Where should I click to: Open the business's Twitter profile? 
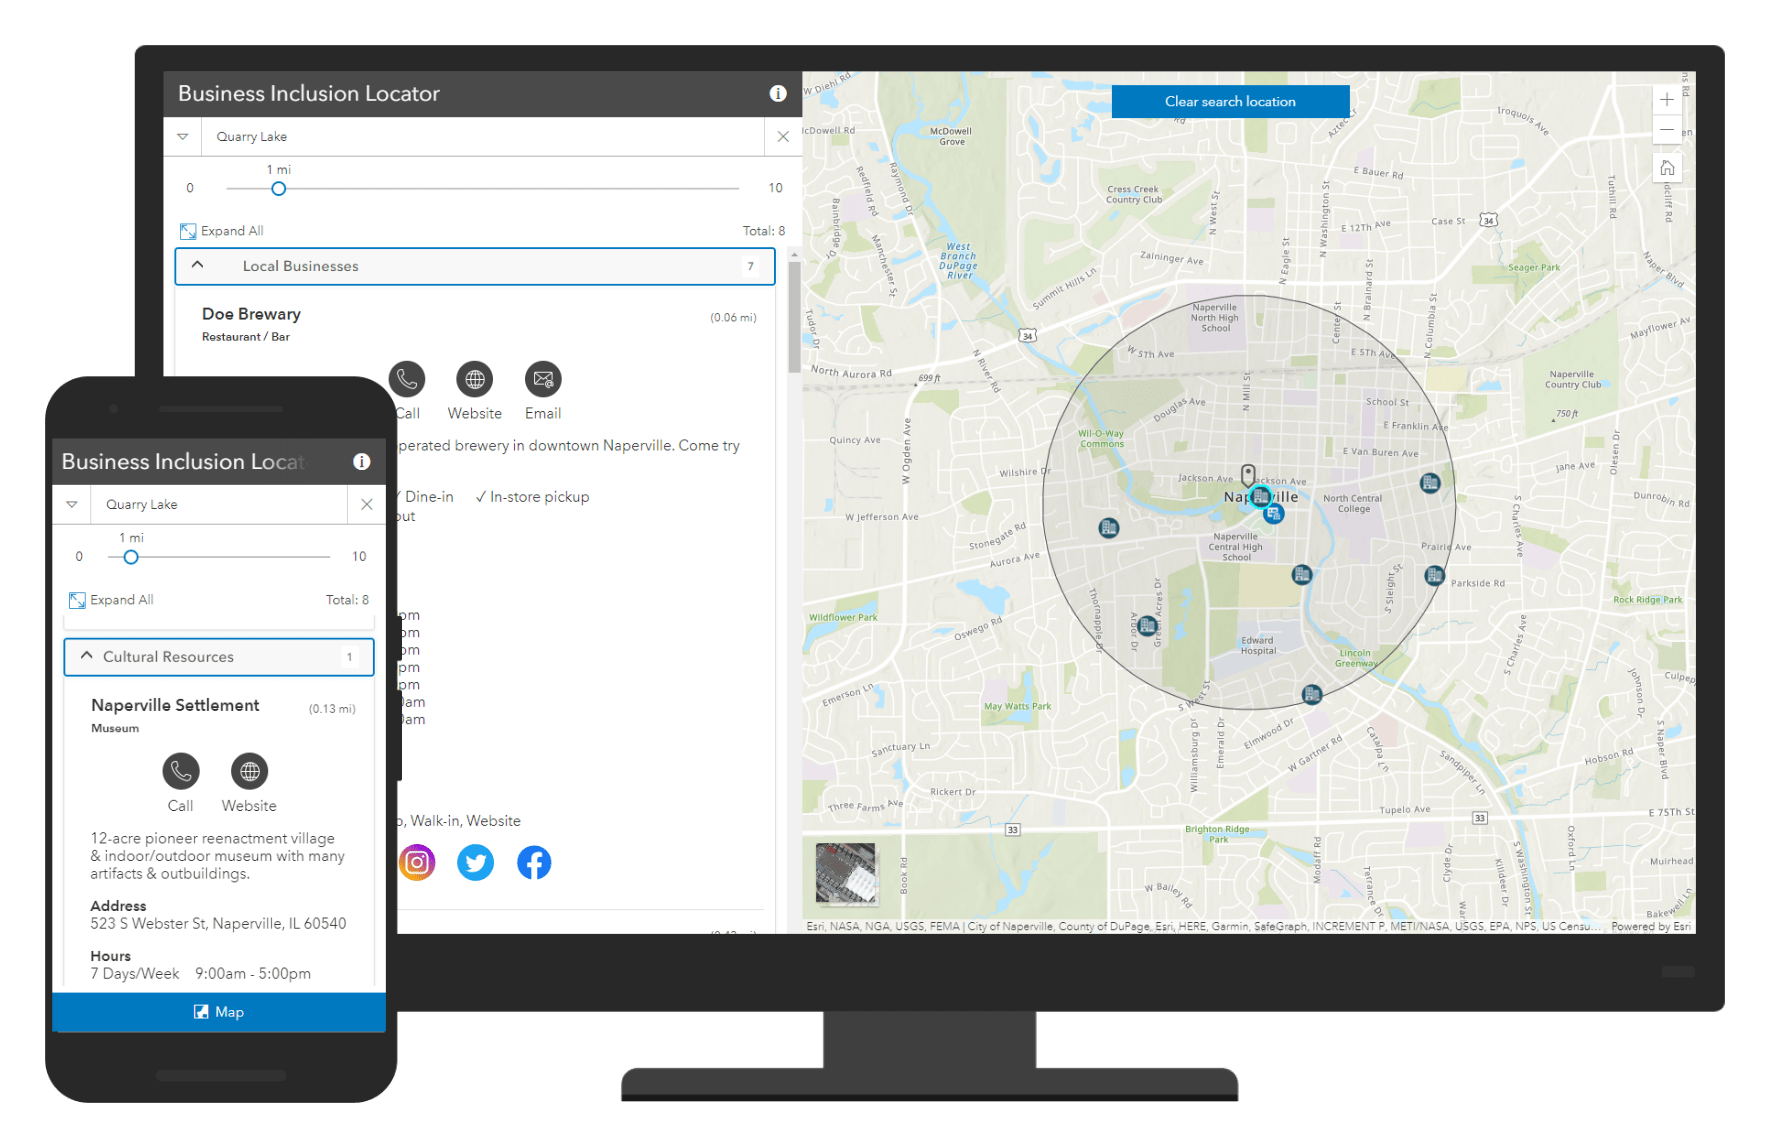pyautogui.click(x=475, y=861)
